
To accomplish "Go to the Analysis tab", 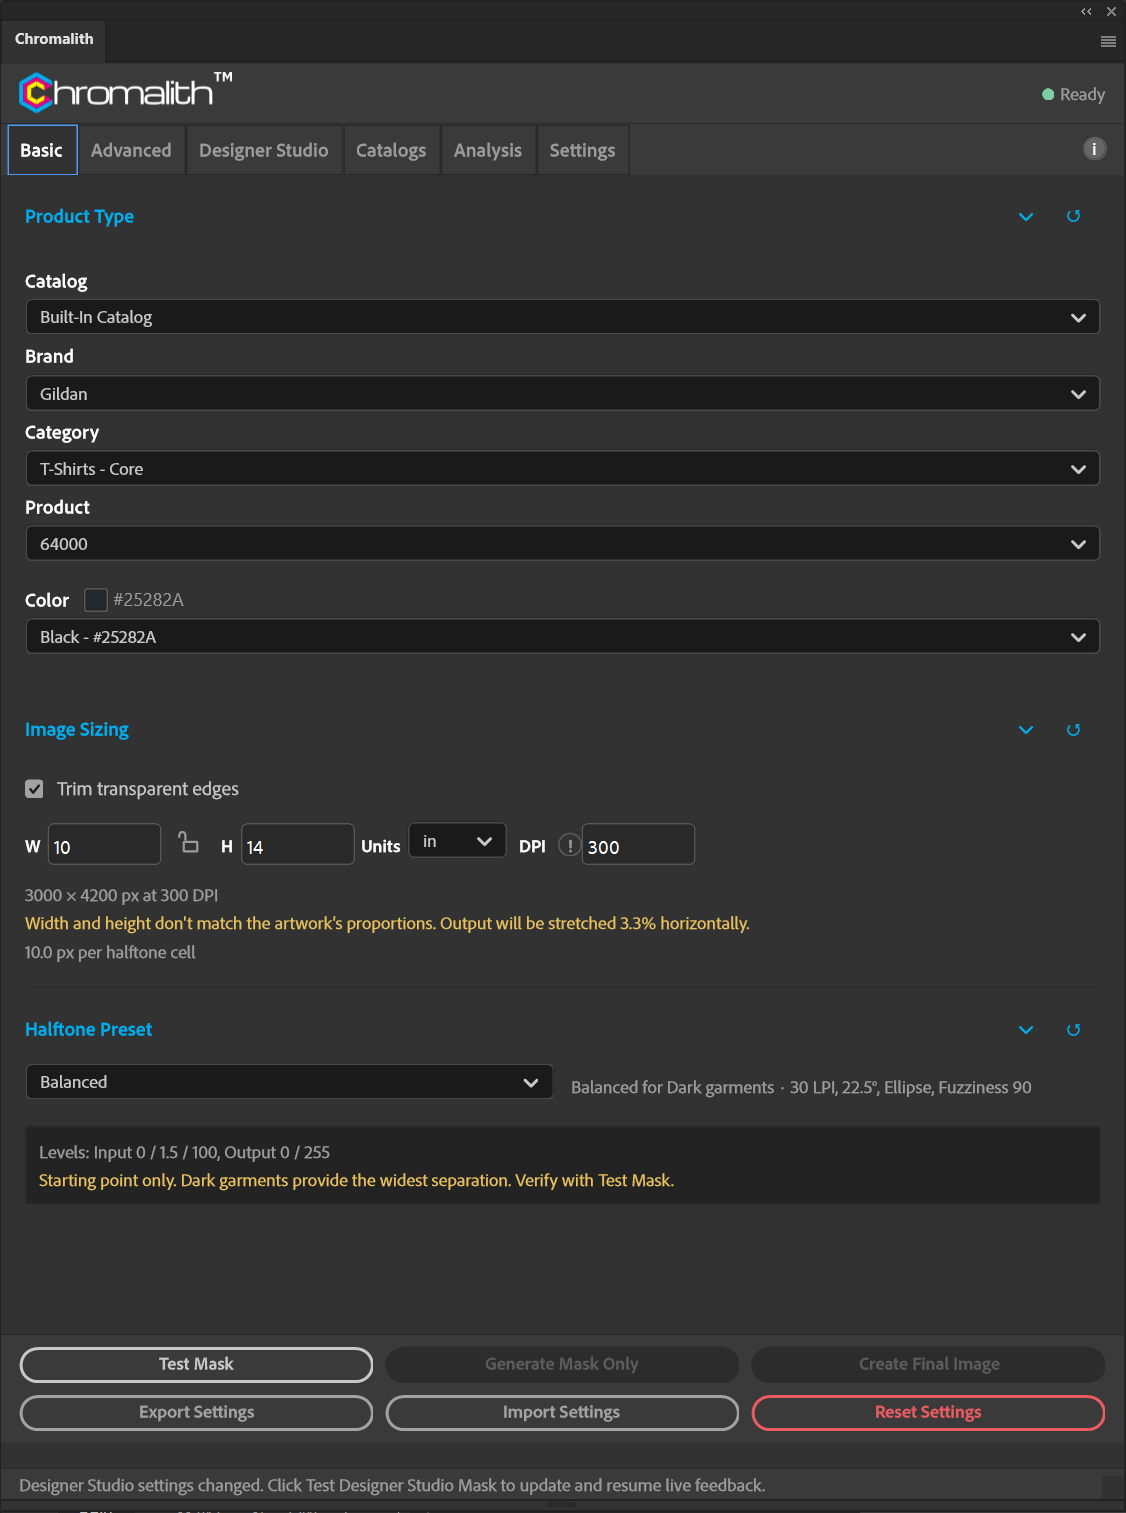I will coord(488,150).
